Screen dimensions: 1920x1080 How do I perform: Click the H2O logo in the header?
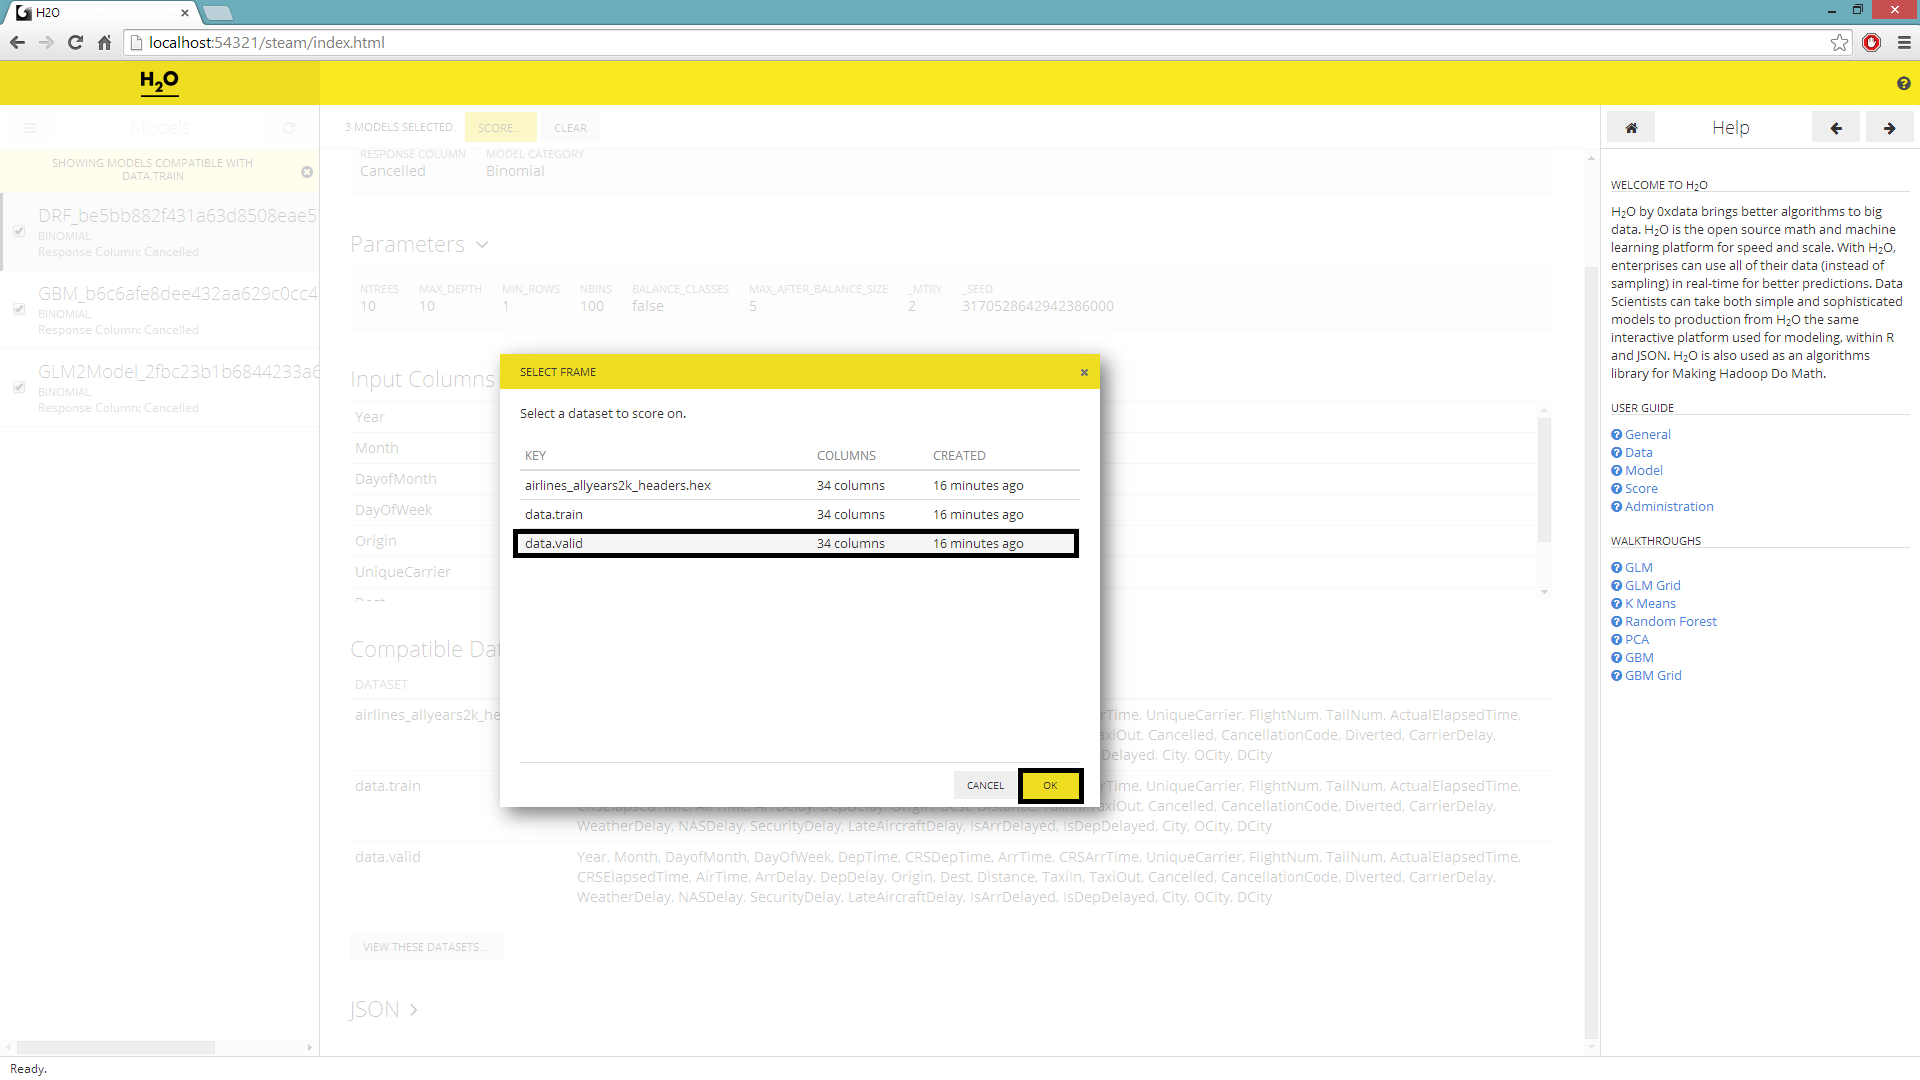click(x=160, y=82)
